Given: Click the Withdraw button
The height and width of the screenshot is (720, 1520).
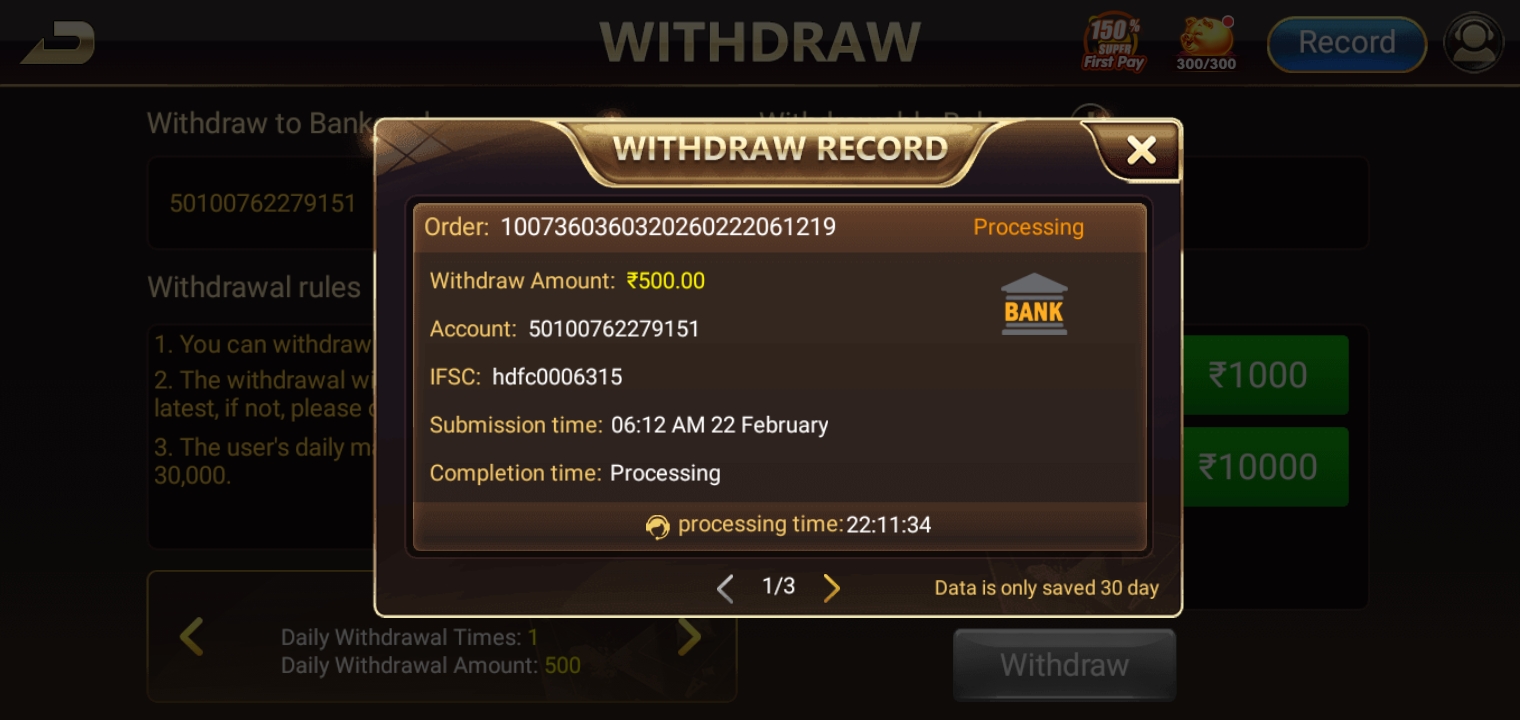Looking at the screenshot, I should [1064, 665].
